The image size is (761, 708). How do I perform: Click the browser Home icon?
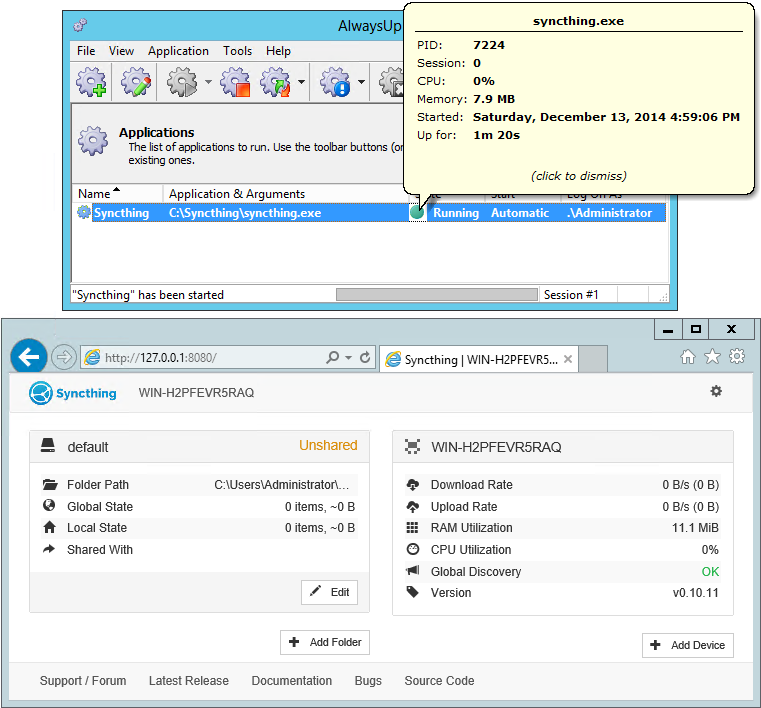(x=688, y=357)
